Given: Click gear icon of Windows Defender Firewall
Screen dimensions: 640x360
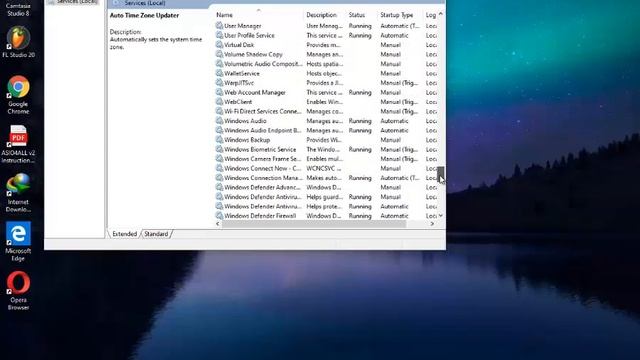Looking at the screenshot, I should 219,216.
